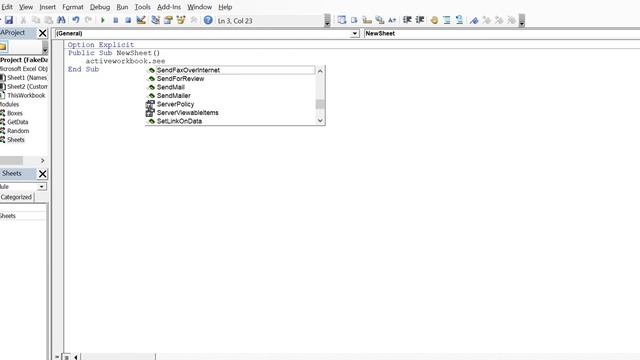The height and width of the screenshot is (360, 640).
Task: Click the Parameter Info icon
Action: pos(380,20)
